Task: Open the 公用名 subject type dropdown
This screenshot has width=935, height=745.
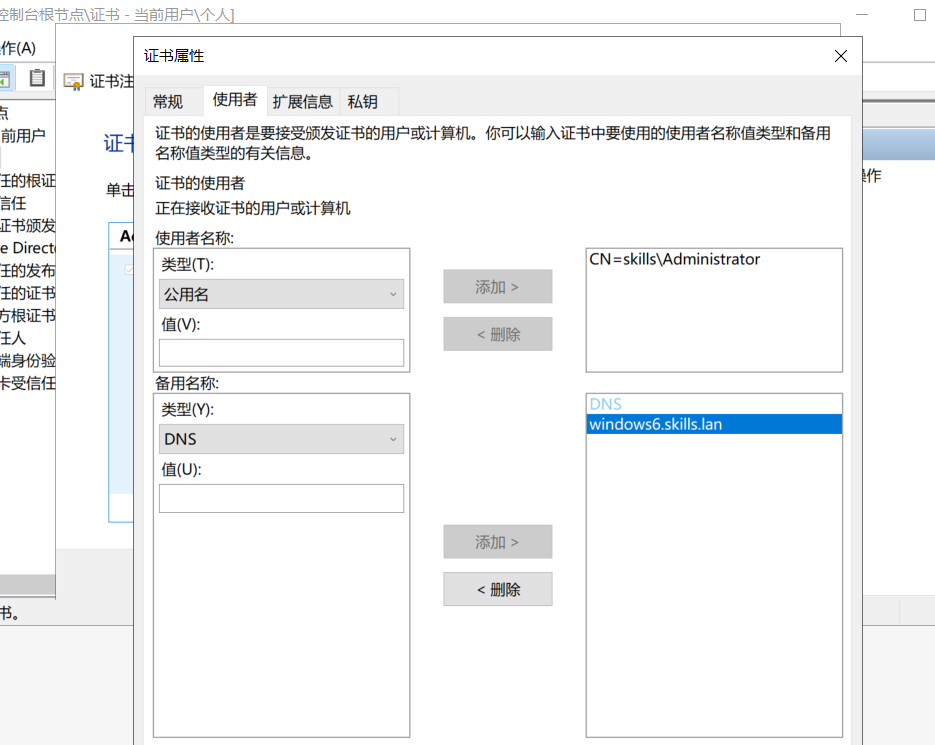Action: (x=281, y=294)
